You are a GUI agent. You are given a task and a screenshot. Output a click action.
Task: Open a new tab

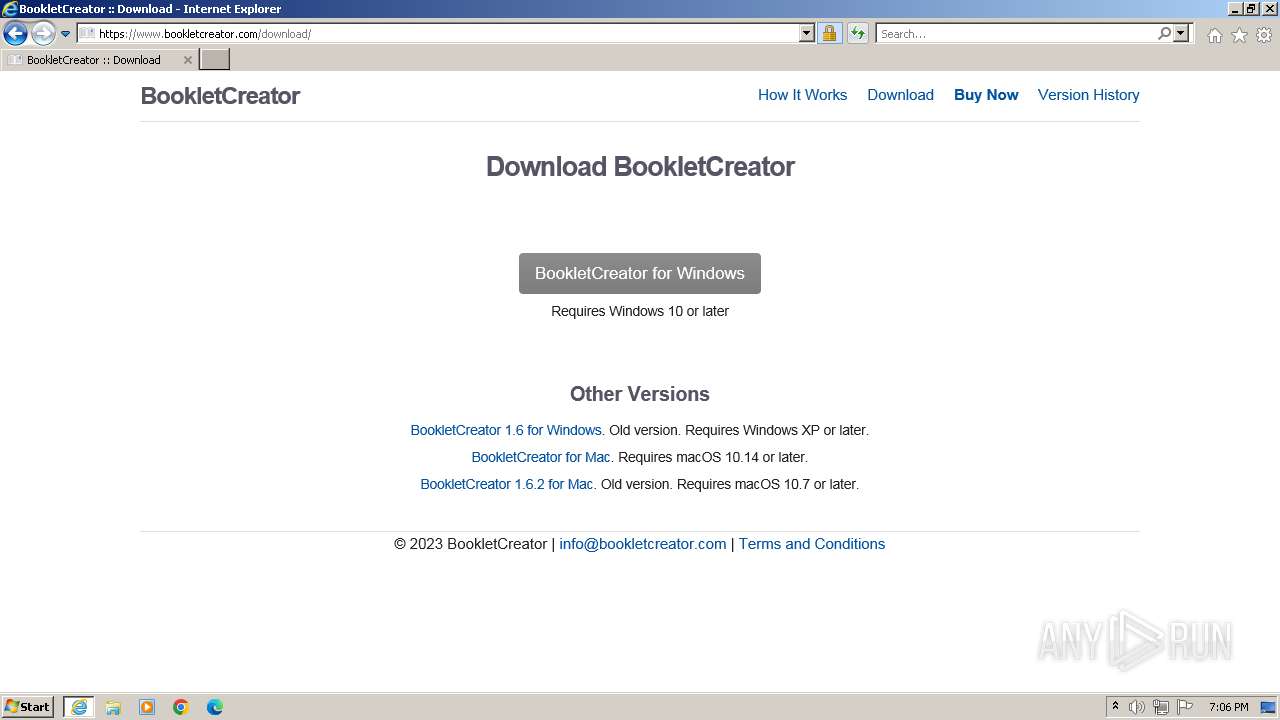[x=215, y=60]
